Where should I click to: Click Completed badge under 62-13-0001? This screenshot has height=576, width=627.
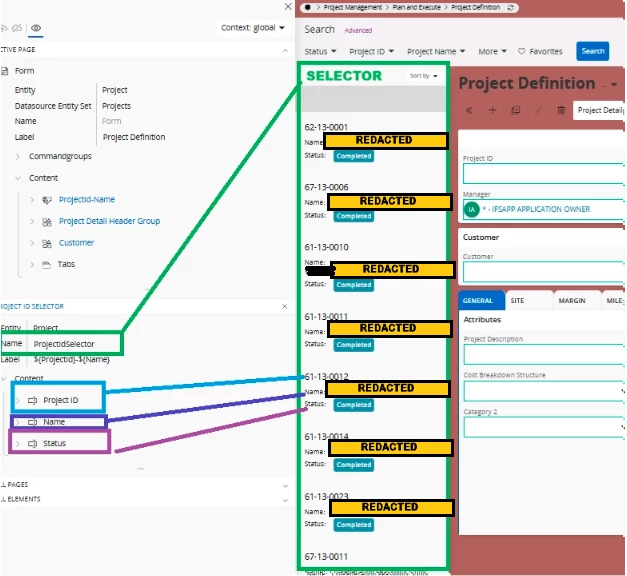(x=354, y=156)
